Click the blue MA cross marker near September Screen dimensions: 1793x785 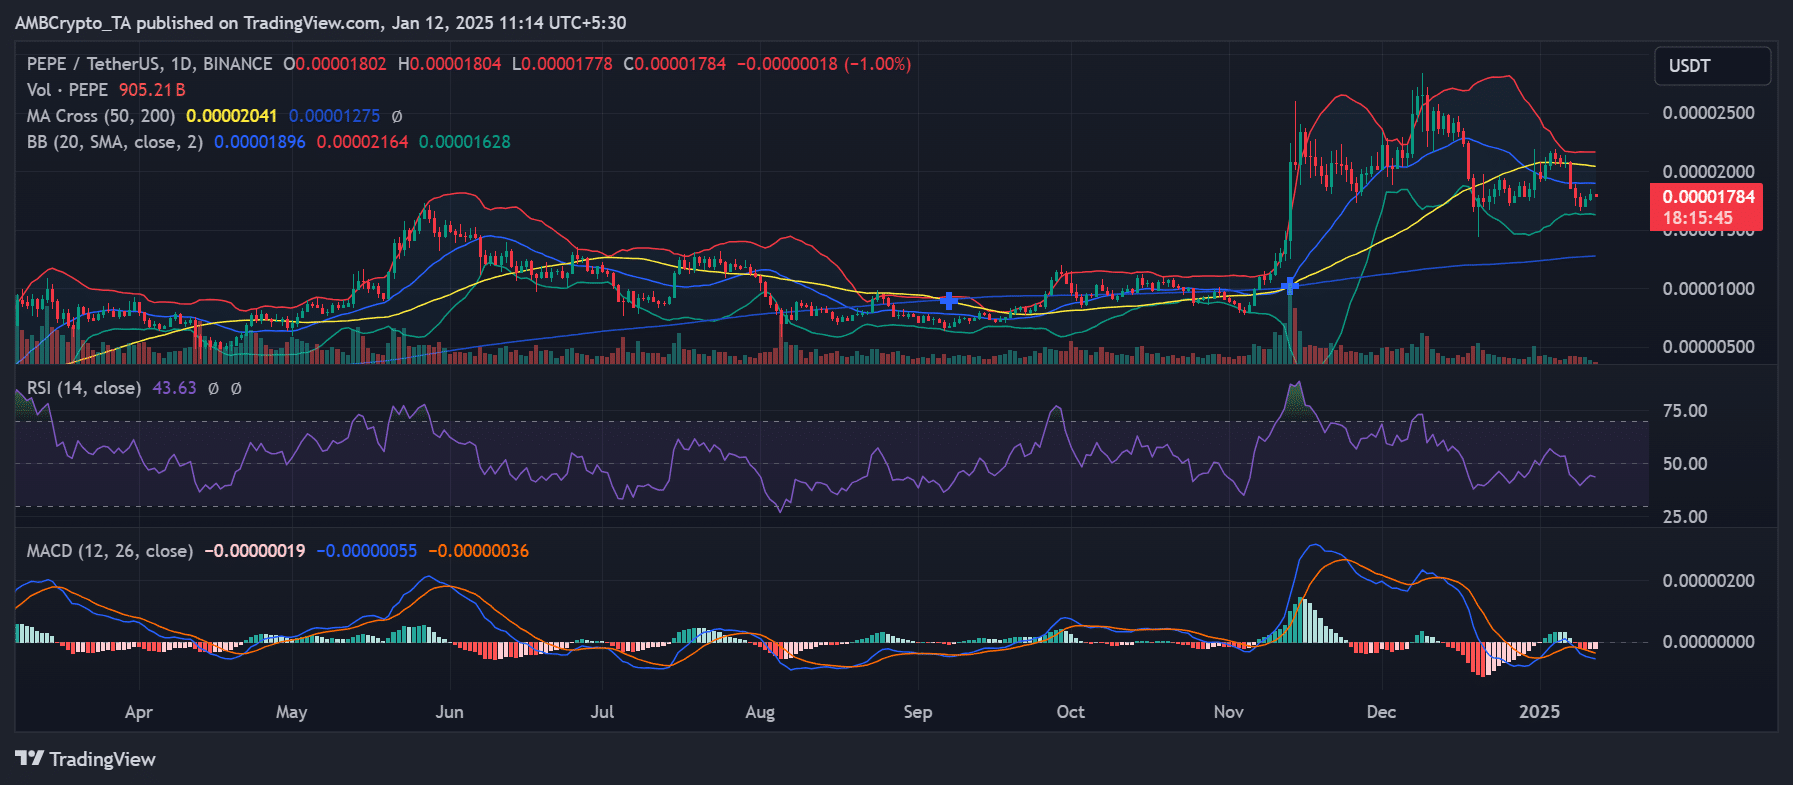tap(949, 300)
